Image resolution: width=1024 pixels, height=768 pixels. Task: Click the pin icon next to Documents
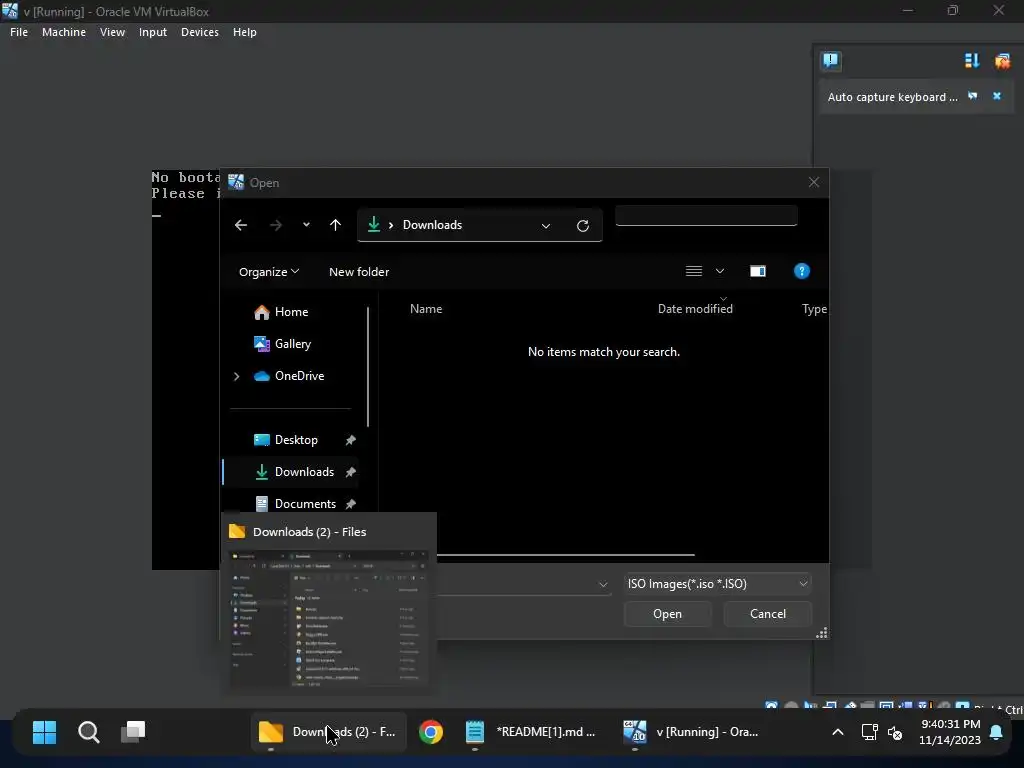click(351, 504)
